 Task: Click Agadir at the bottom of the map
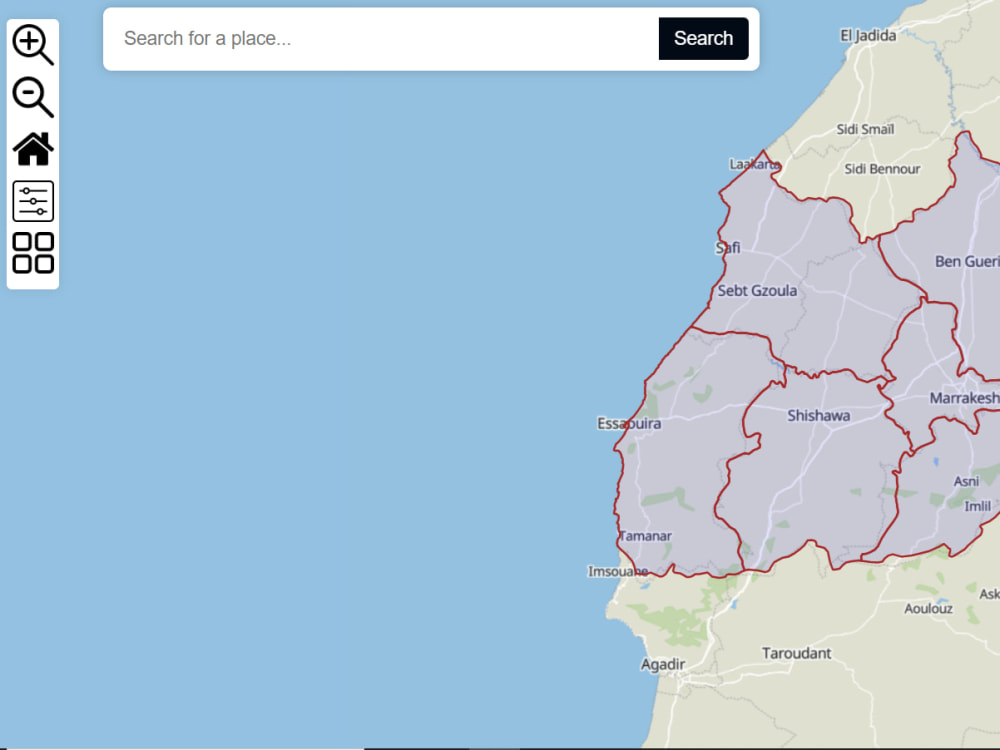663,663
